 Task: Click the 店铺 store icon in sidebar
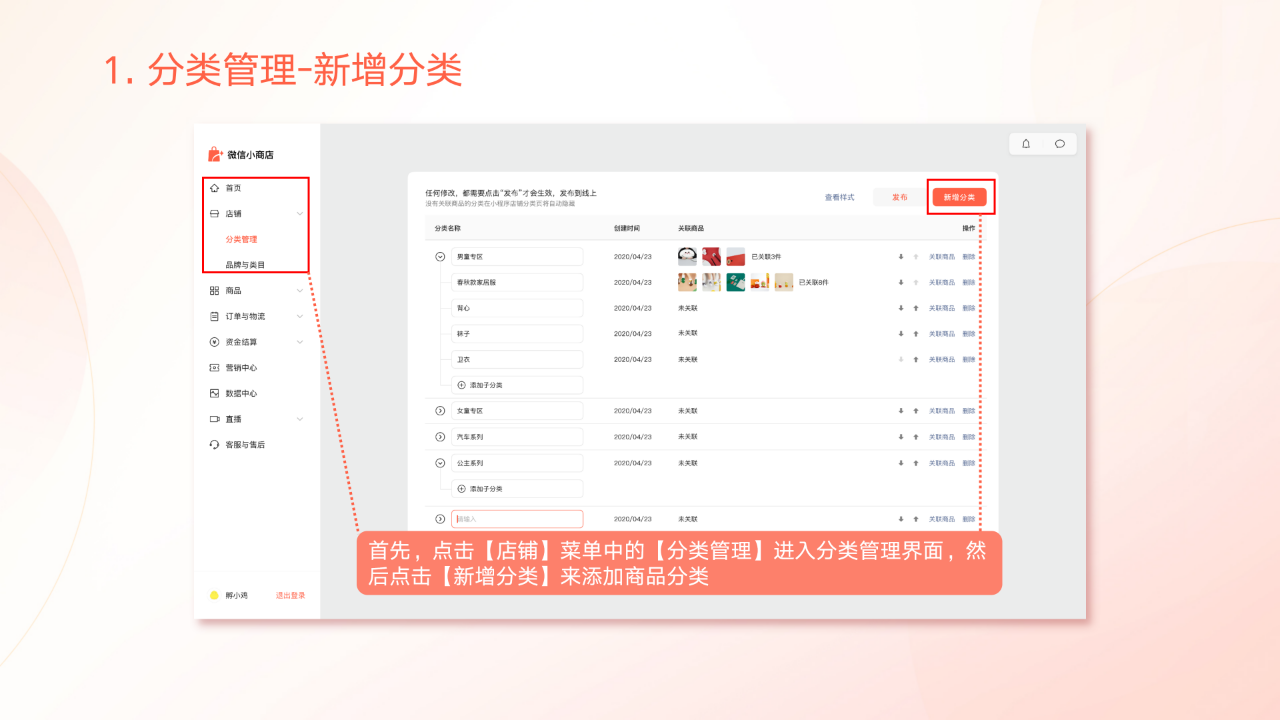coord(214,214)
